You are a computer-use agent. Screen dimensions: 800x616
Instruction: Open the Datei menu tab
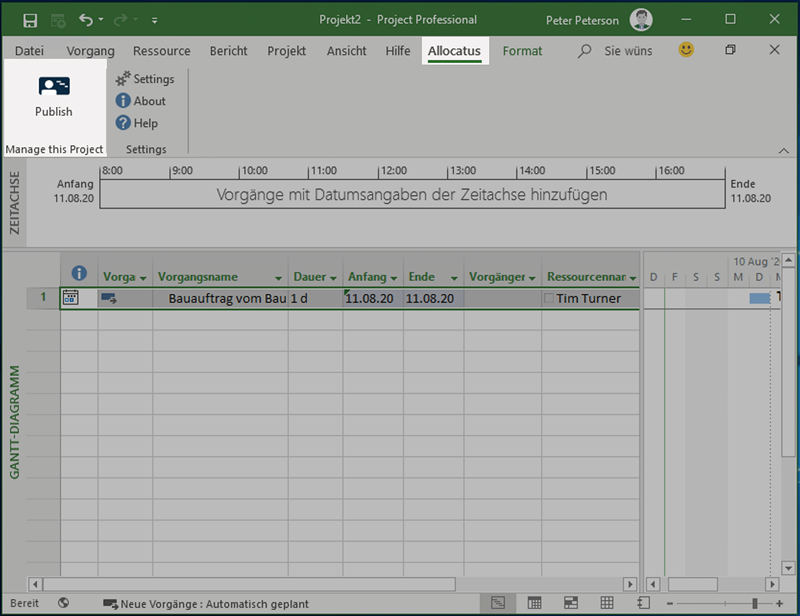coord(29,51)
